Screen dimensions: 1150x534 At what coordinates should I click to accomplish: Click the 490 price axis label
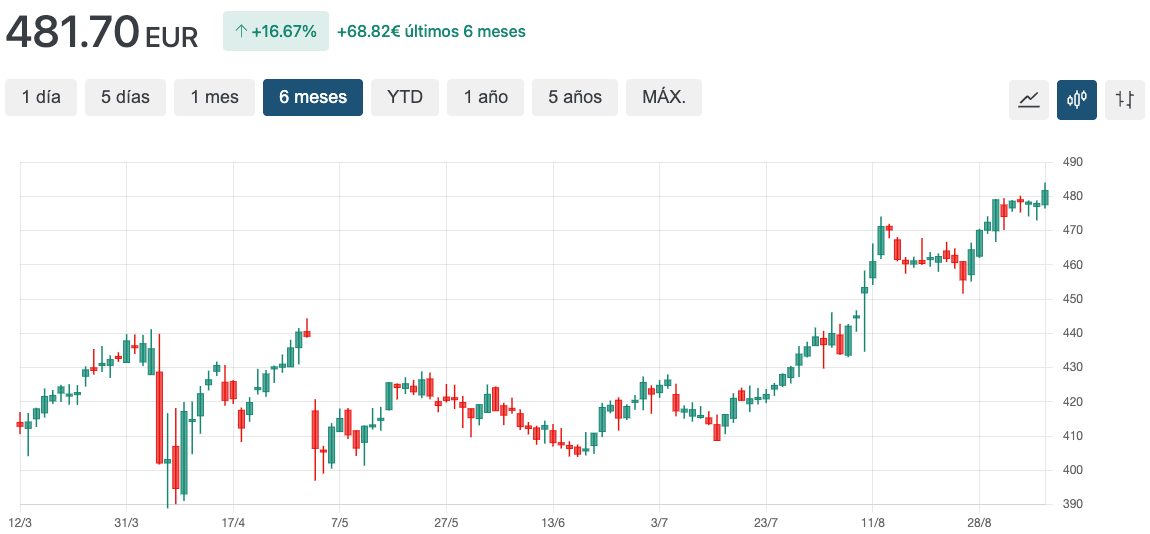1072,162
